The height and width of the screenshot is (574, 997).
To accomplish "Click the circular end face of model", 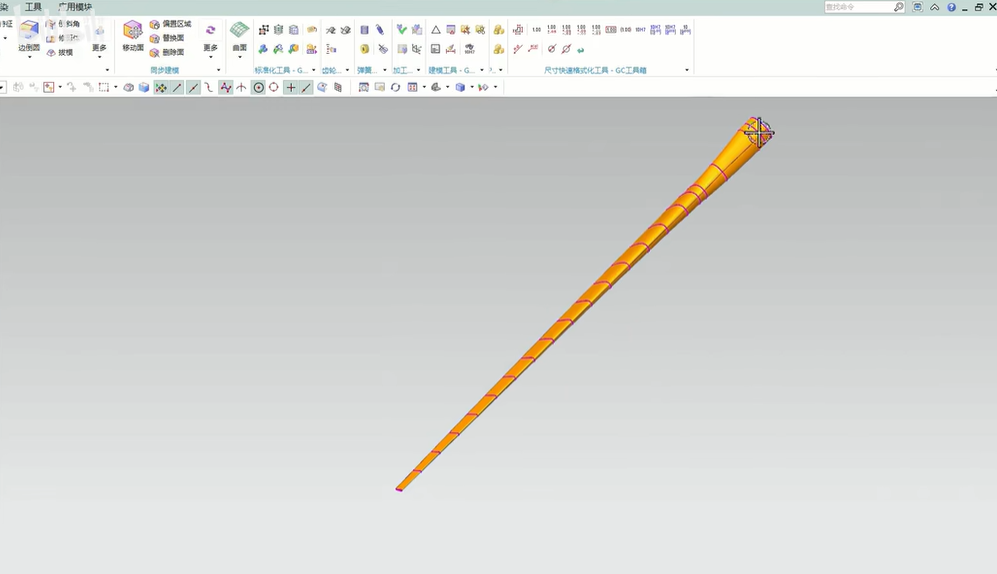I will point(759,132).
